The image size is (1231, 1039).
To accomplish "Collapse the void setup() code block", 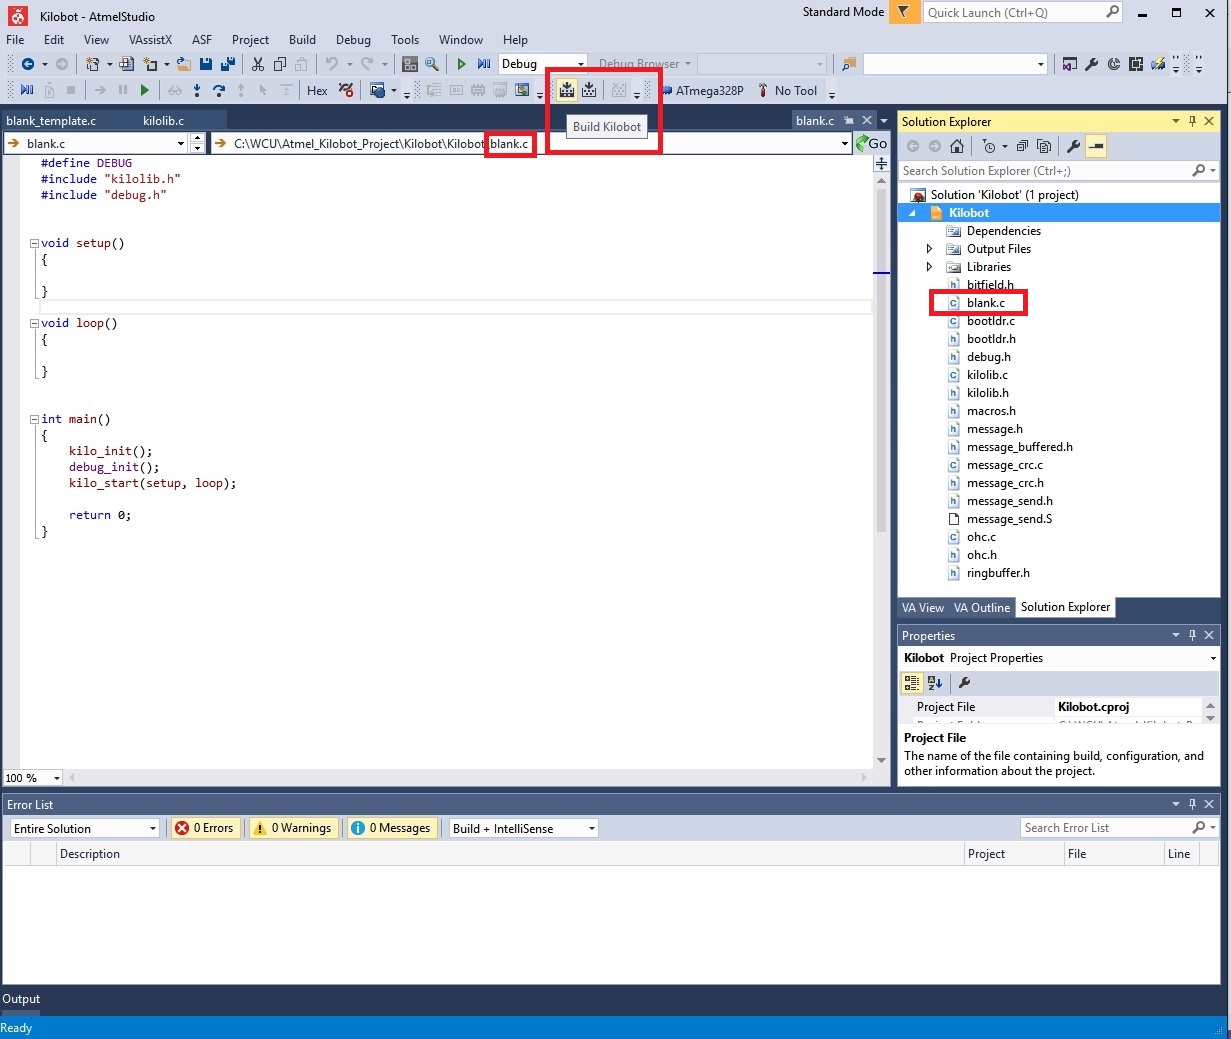I will click(34, 243).
